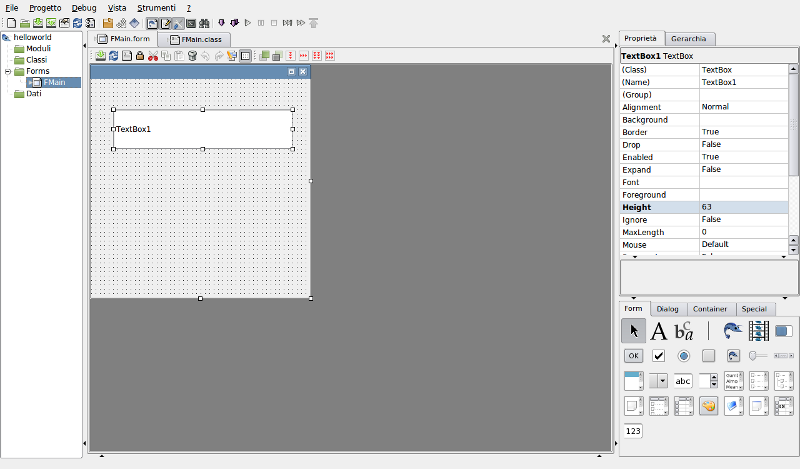
Task: Choose the OK Button control in toolbox
Action: coord(633,356)
